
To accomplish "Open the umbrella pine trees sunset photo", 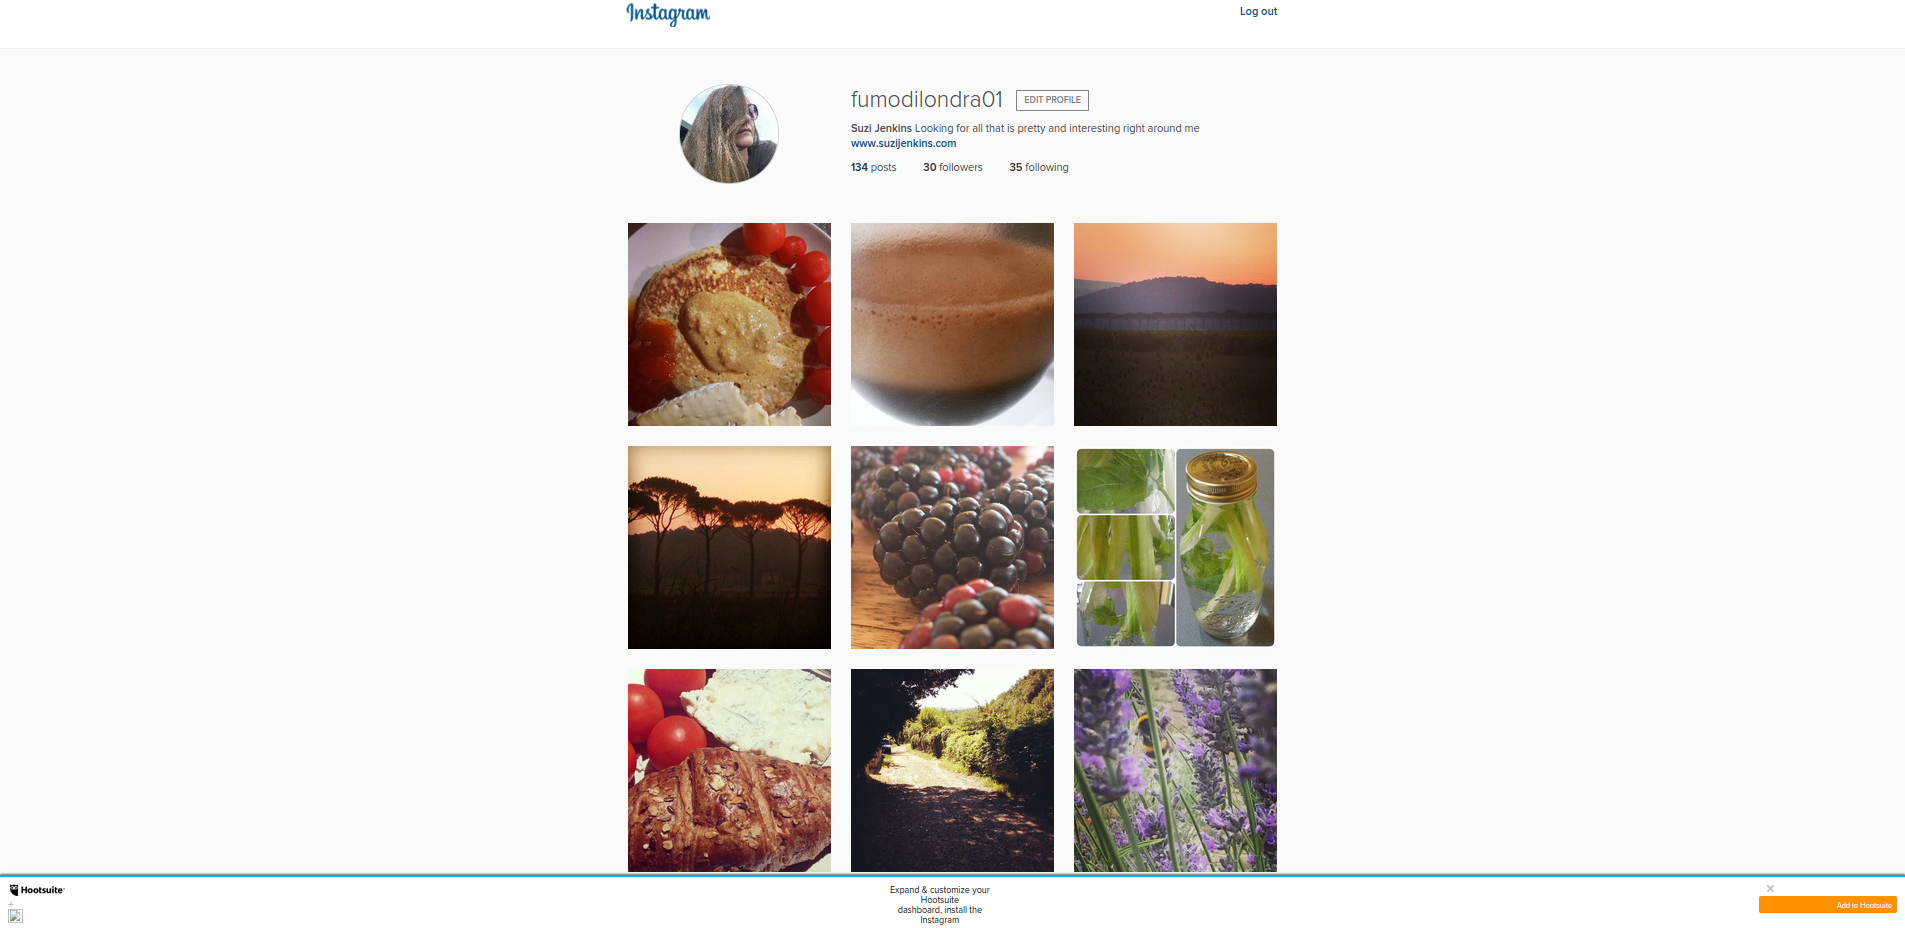I will [729, 547].
